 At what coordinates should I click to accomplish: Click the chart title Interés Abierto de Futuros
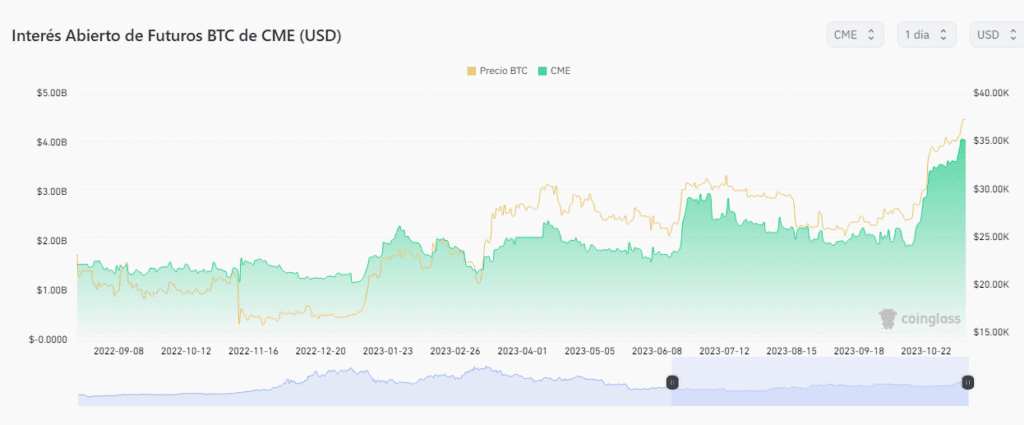(x=176, y=37)
